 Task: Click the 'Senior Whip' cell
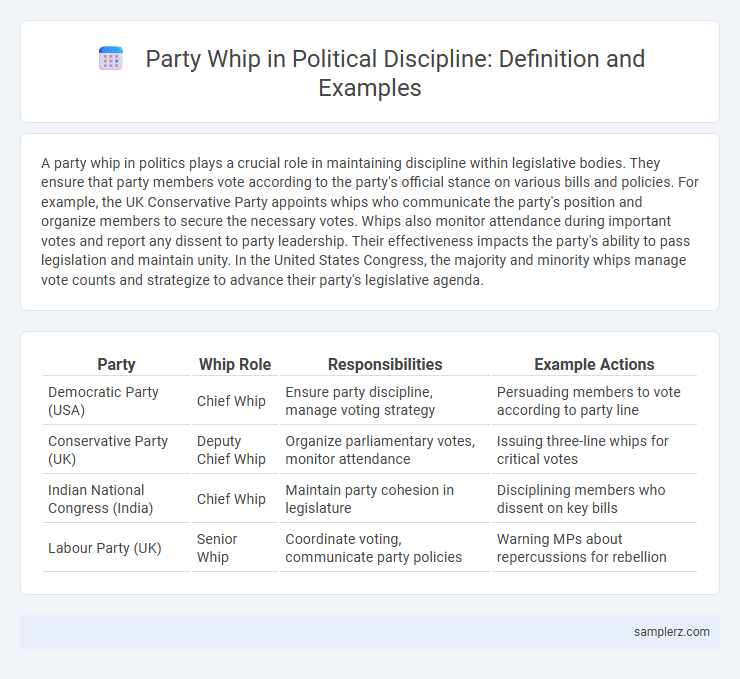click(x=235, y=548)
